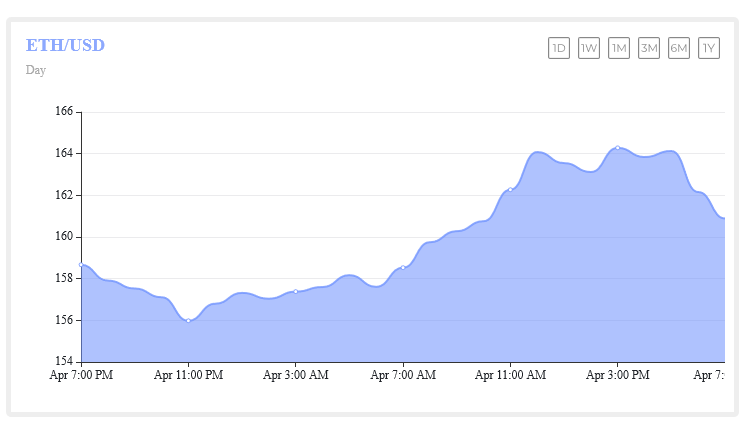The width and height of the screenshot is (756, 431).
Task: Select data point above Apr 3:00 AM
Action: (x=296, y=291)
